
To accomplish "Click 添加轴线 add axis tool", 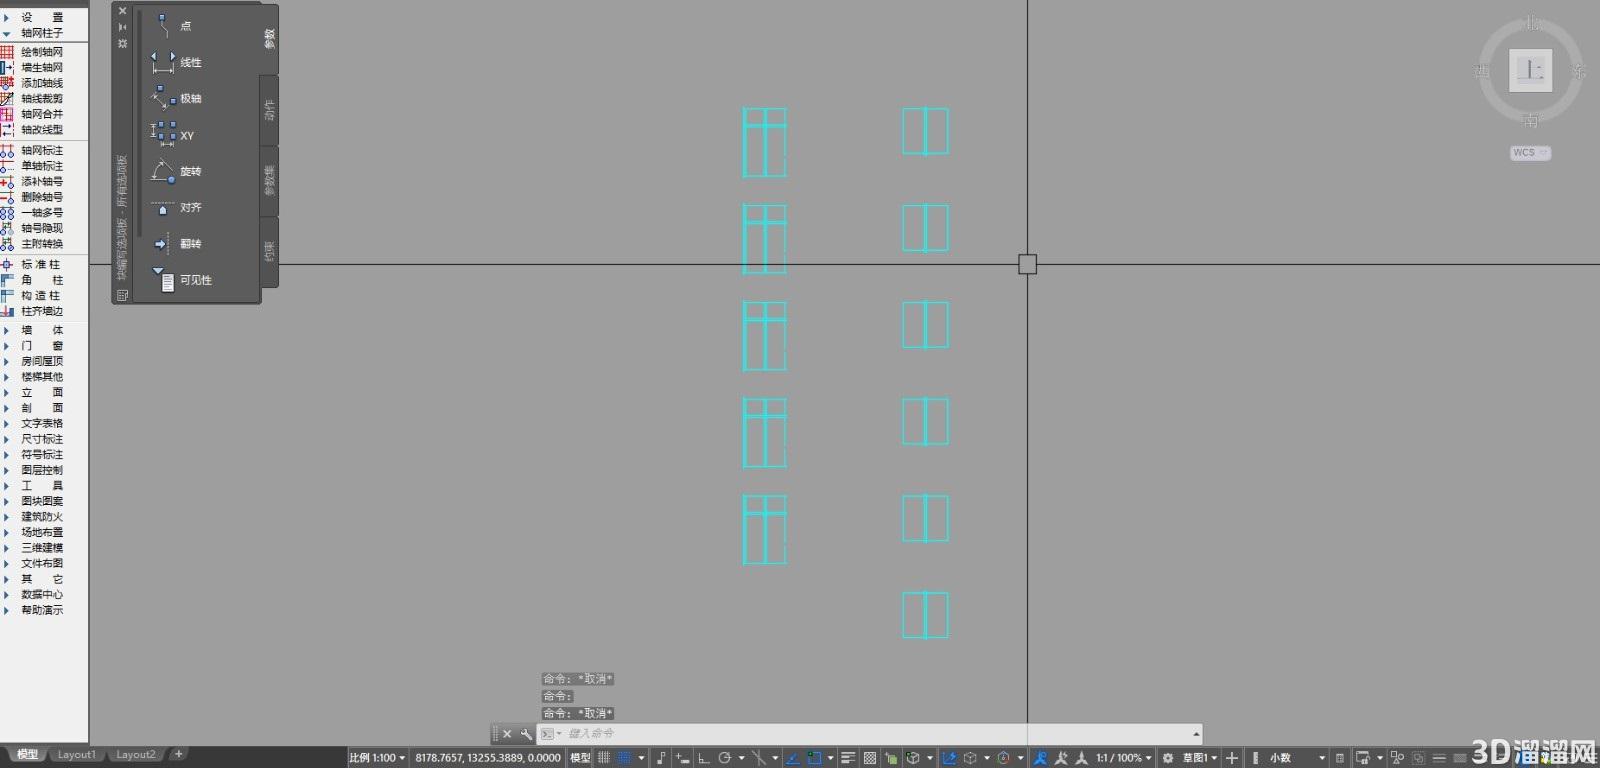I will tap(32, 83).
